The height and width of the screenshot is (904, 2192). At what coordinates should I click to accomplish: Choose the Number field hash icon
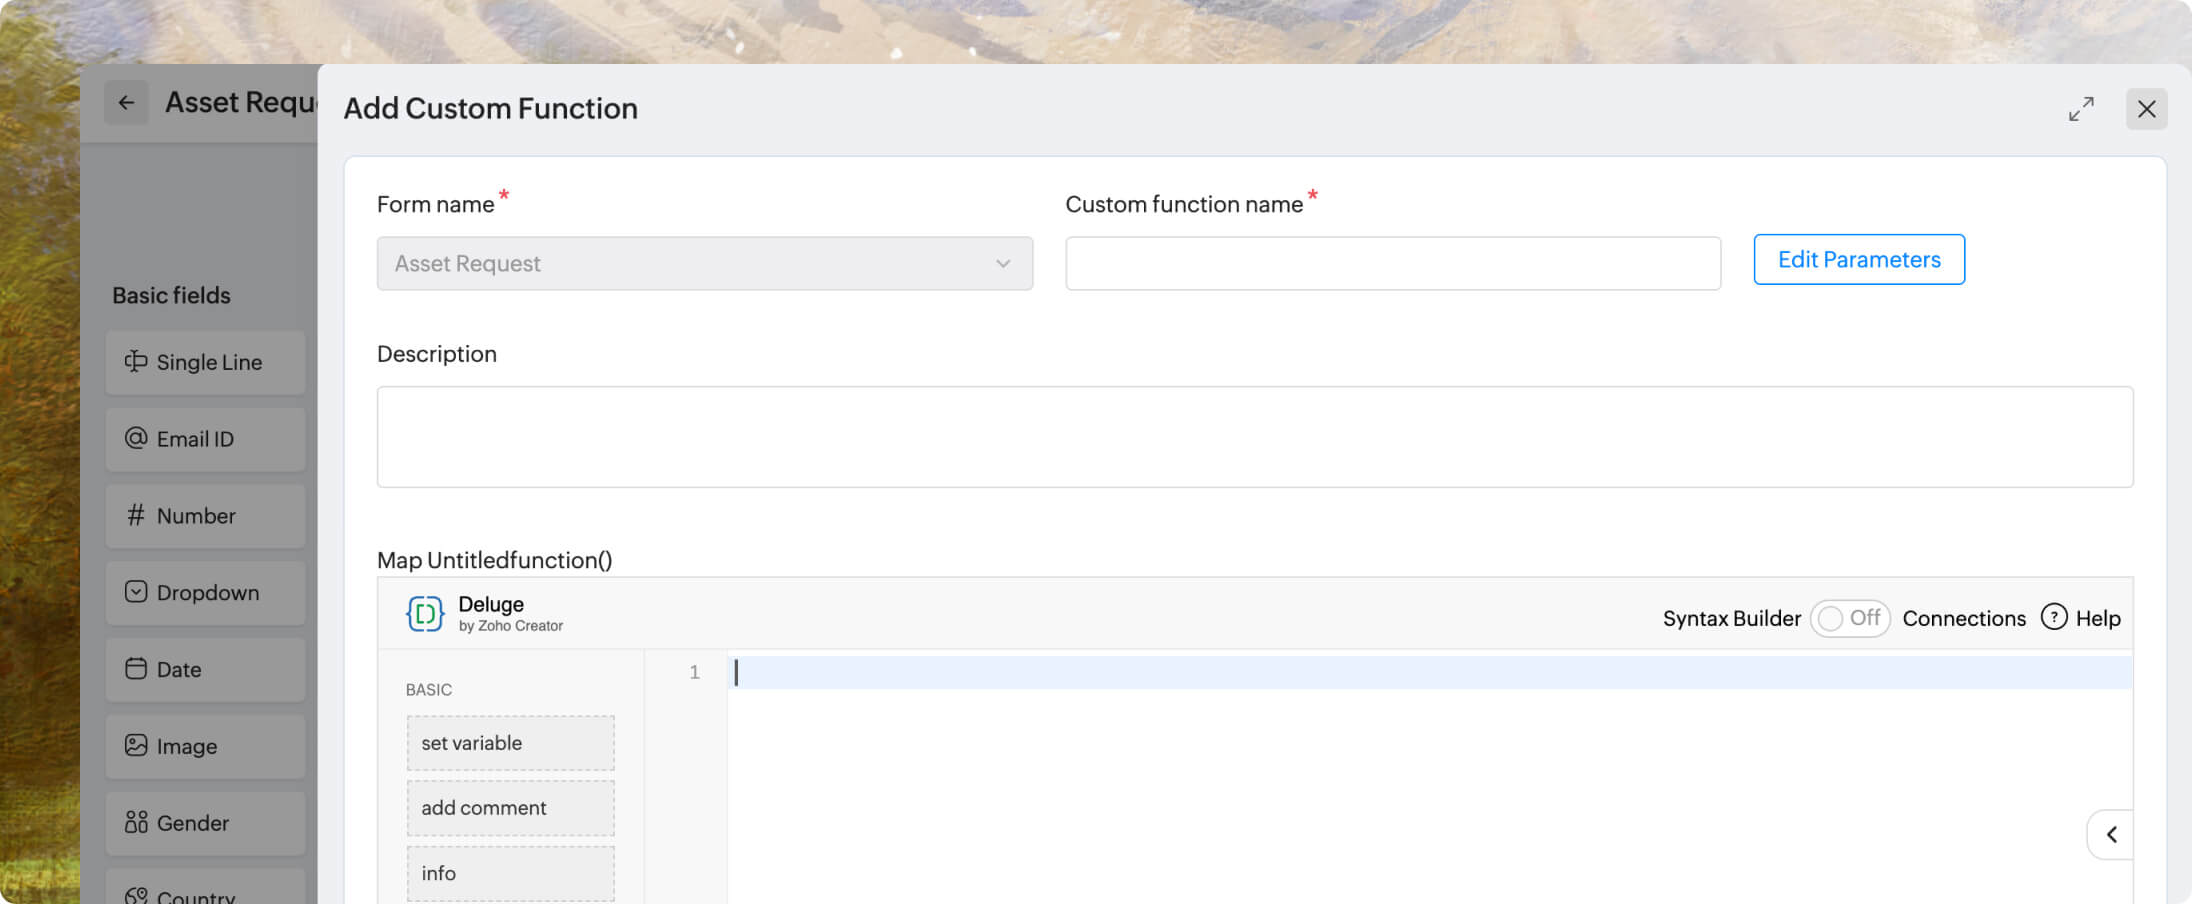(x=136, y=515)
